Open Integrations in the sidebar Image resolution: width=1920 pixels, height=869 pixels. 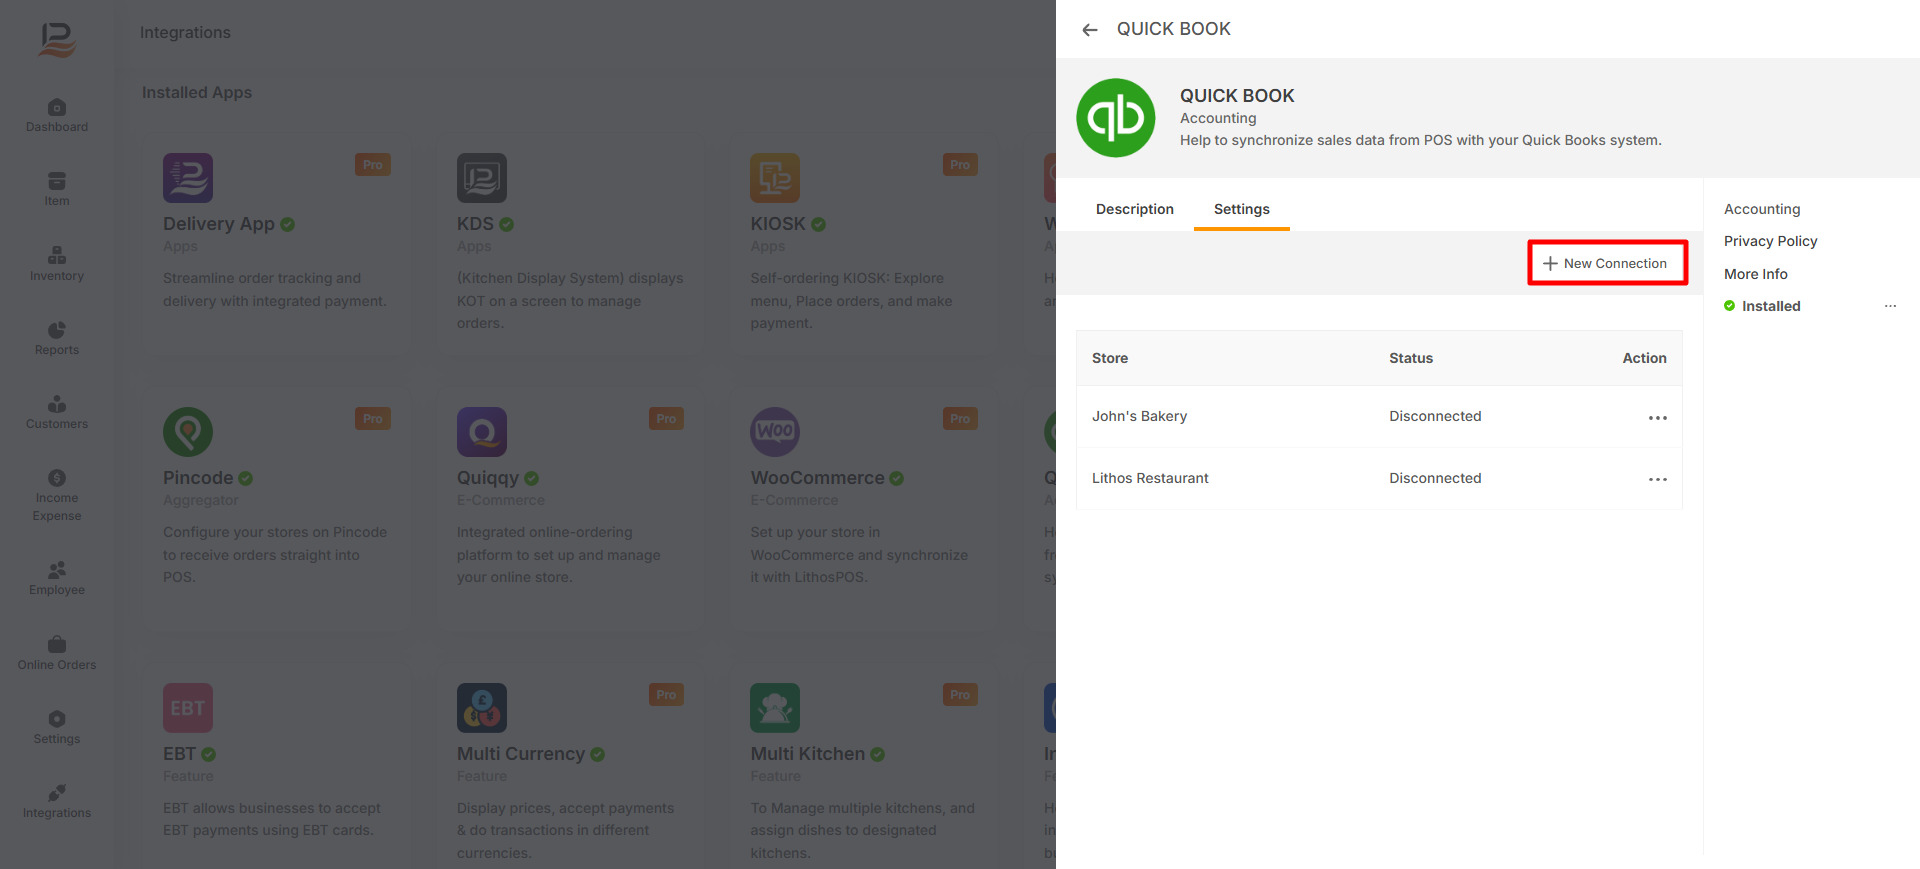[x=57, y=801]
